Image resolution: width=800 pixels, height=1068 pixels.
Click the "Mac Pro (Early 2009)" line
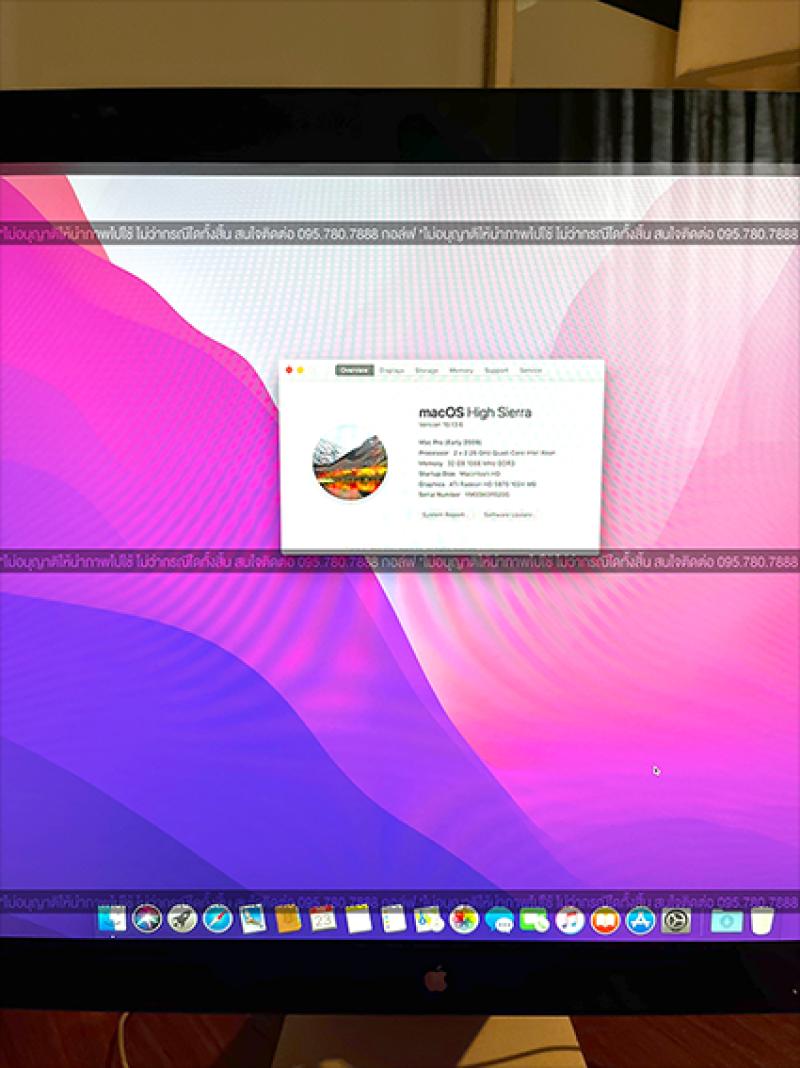tap(450, 442)
